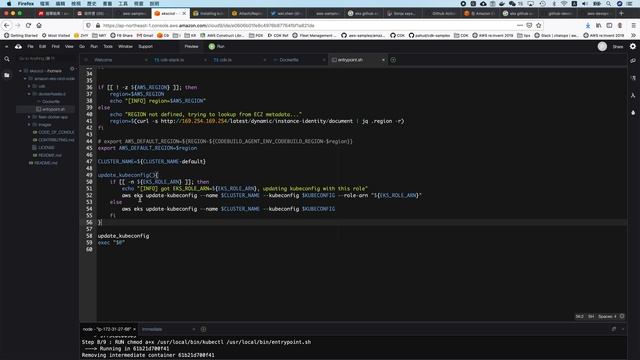Show more bookmarks chevron
This screenshot has width=640, height=360.
click(633, 36)
